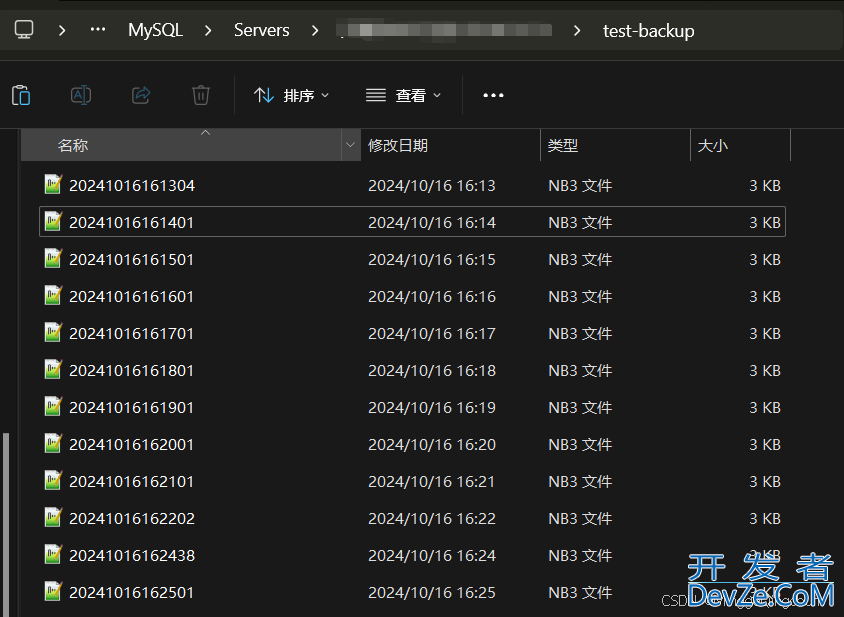Select the NB3 icon of file 20241016161501
Screen dimensions: 844x617
(x=53, y=258)
